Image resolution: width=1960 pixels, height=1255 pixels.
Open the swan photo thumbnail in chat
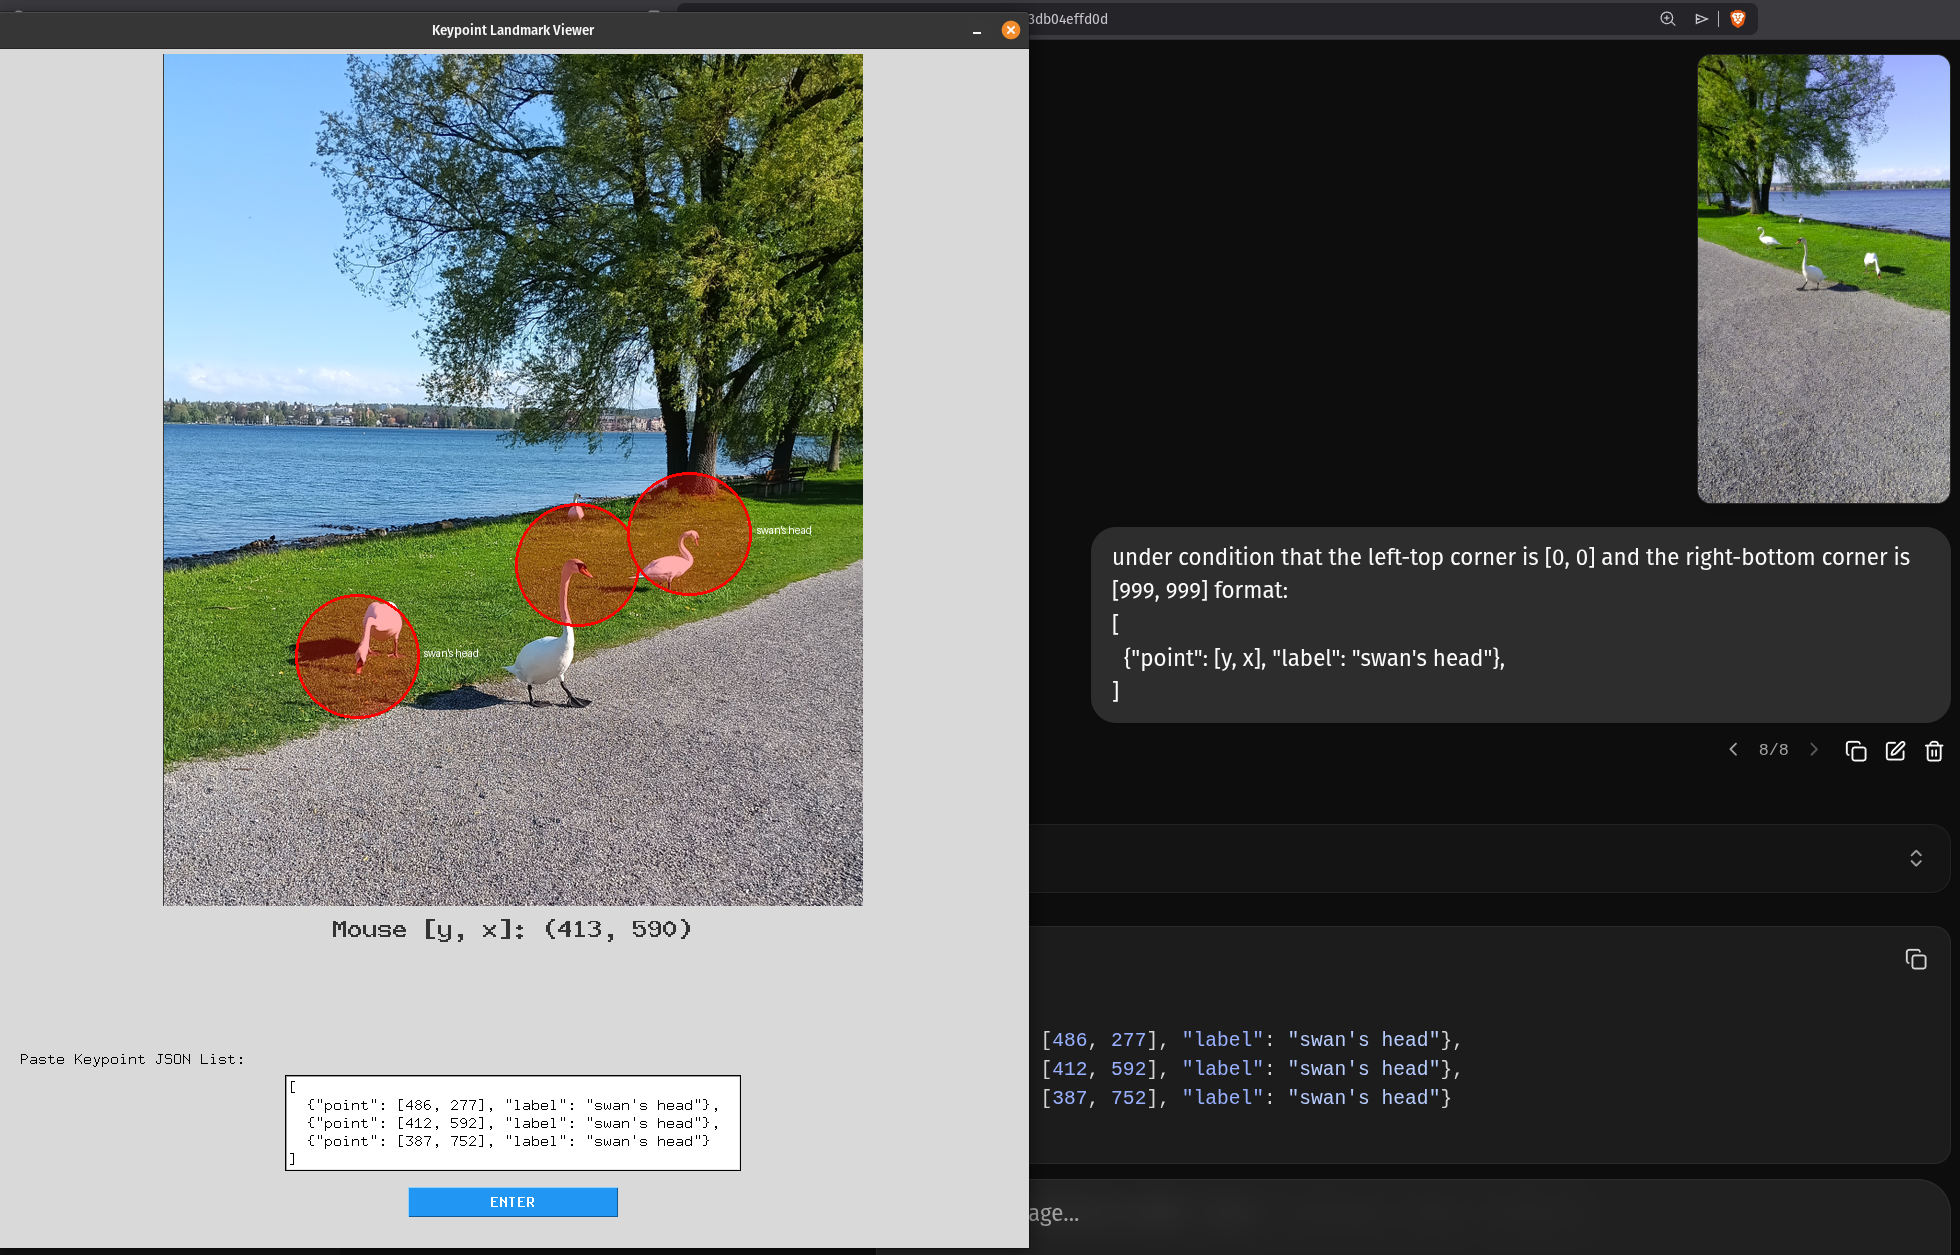coord(1822,279)
